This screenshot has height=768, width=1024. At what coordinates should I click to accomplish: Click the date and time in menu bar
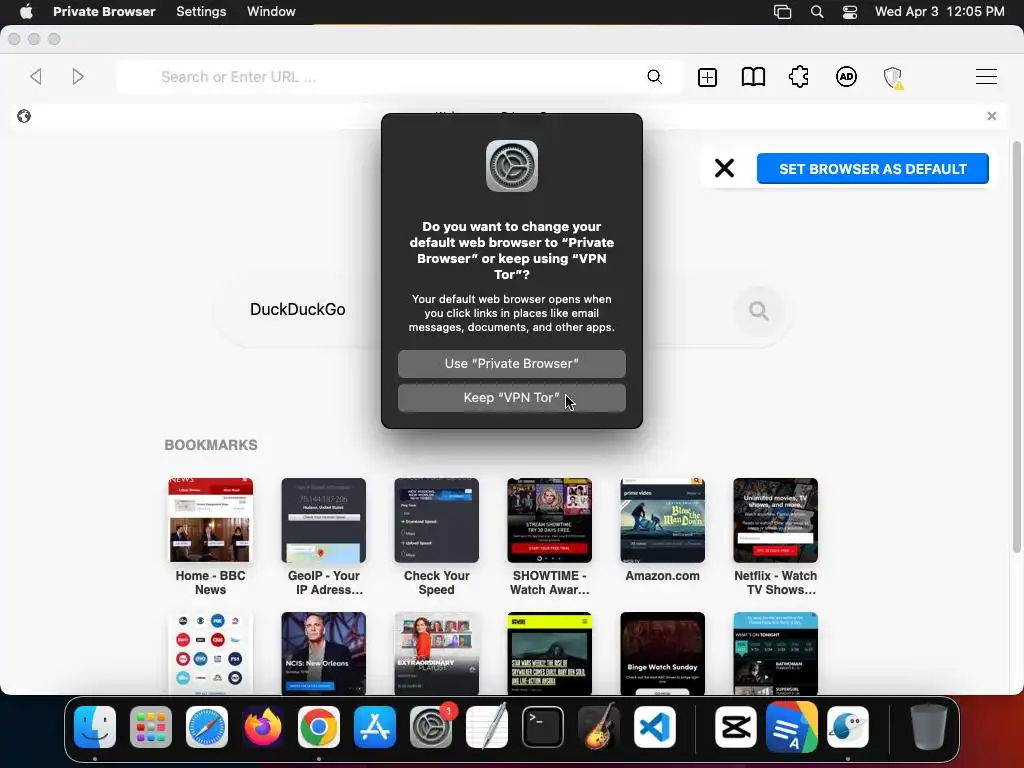(939, 11)
